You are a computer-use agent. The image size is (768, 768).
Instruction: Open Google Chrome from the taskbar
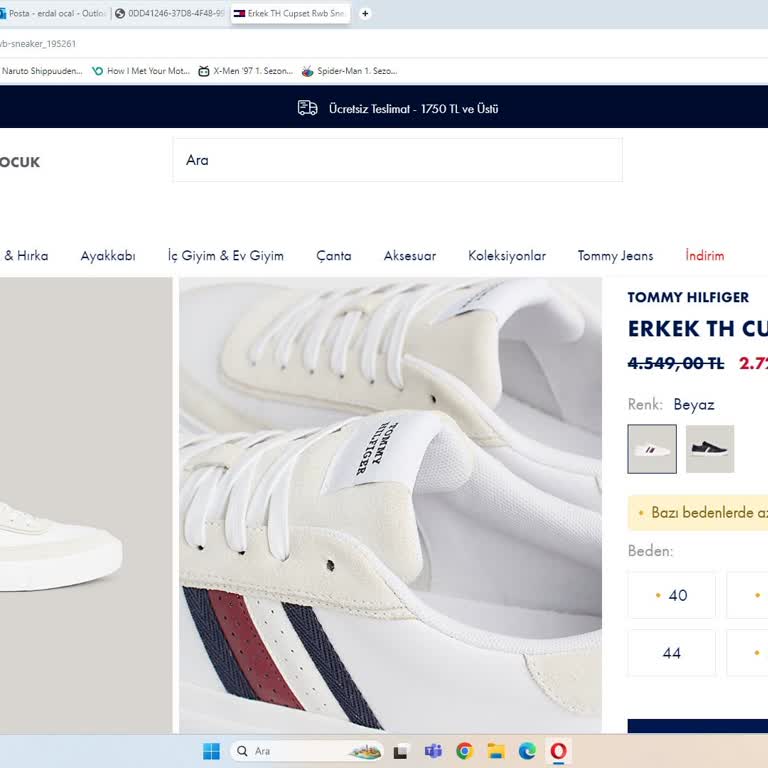(464, 751)
